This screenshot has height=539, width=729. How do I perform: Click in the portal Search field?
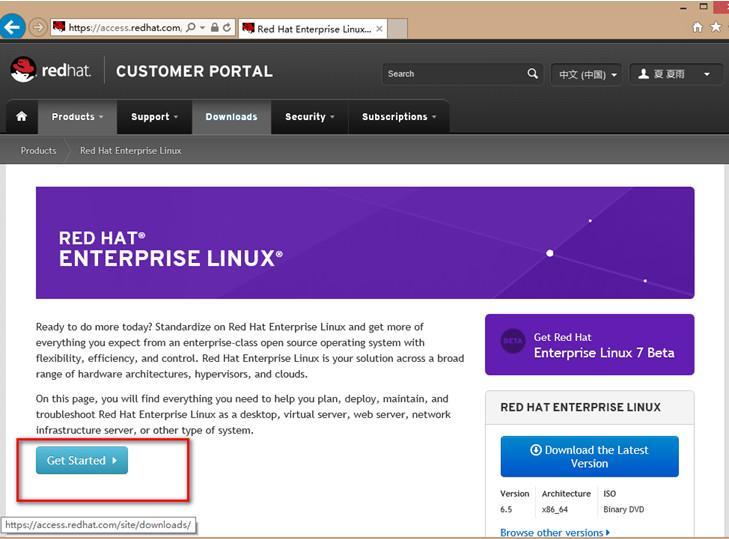[455, 74]
